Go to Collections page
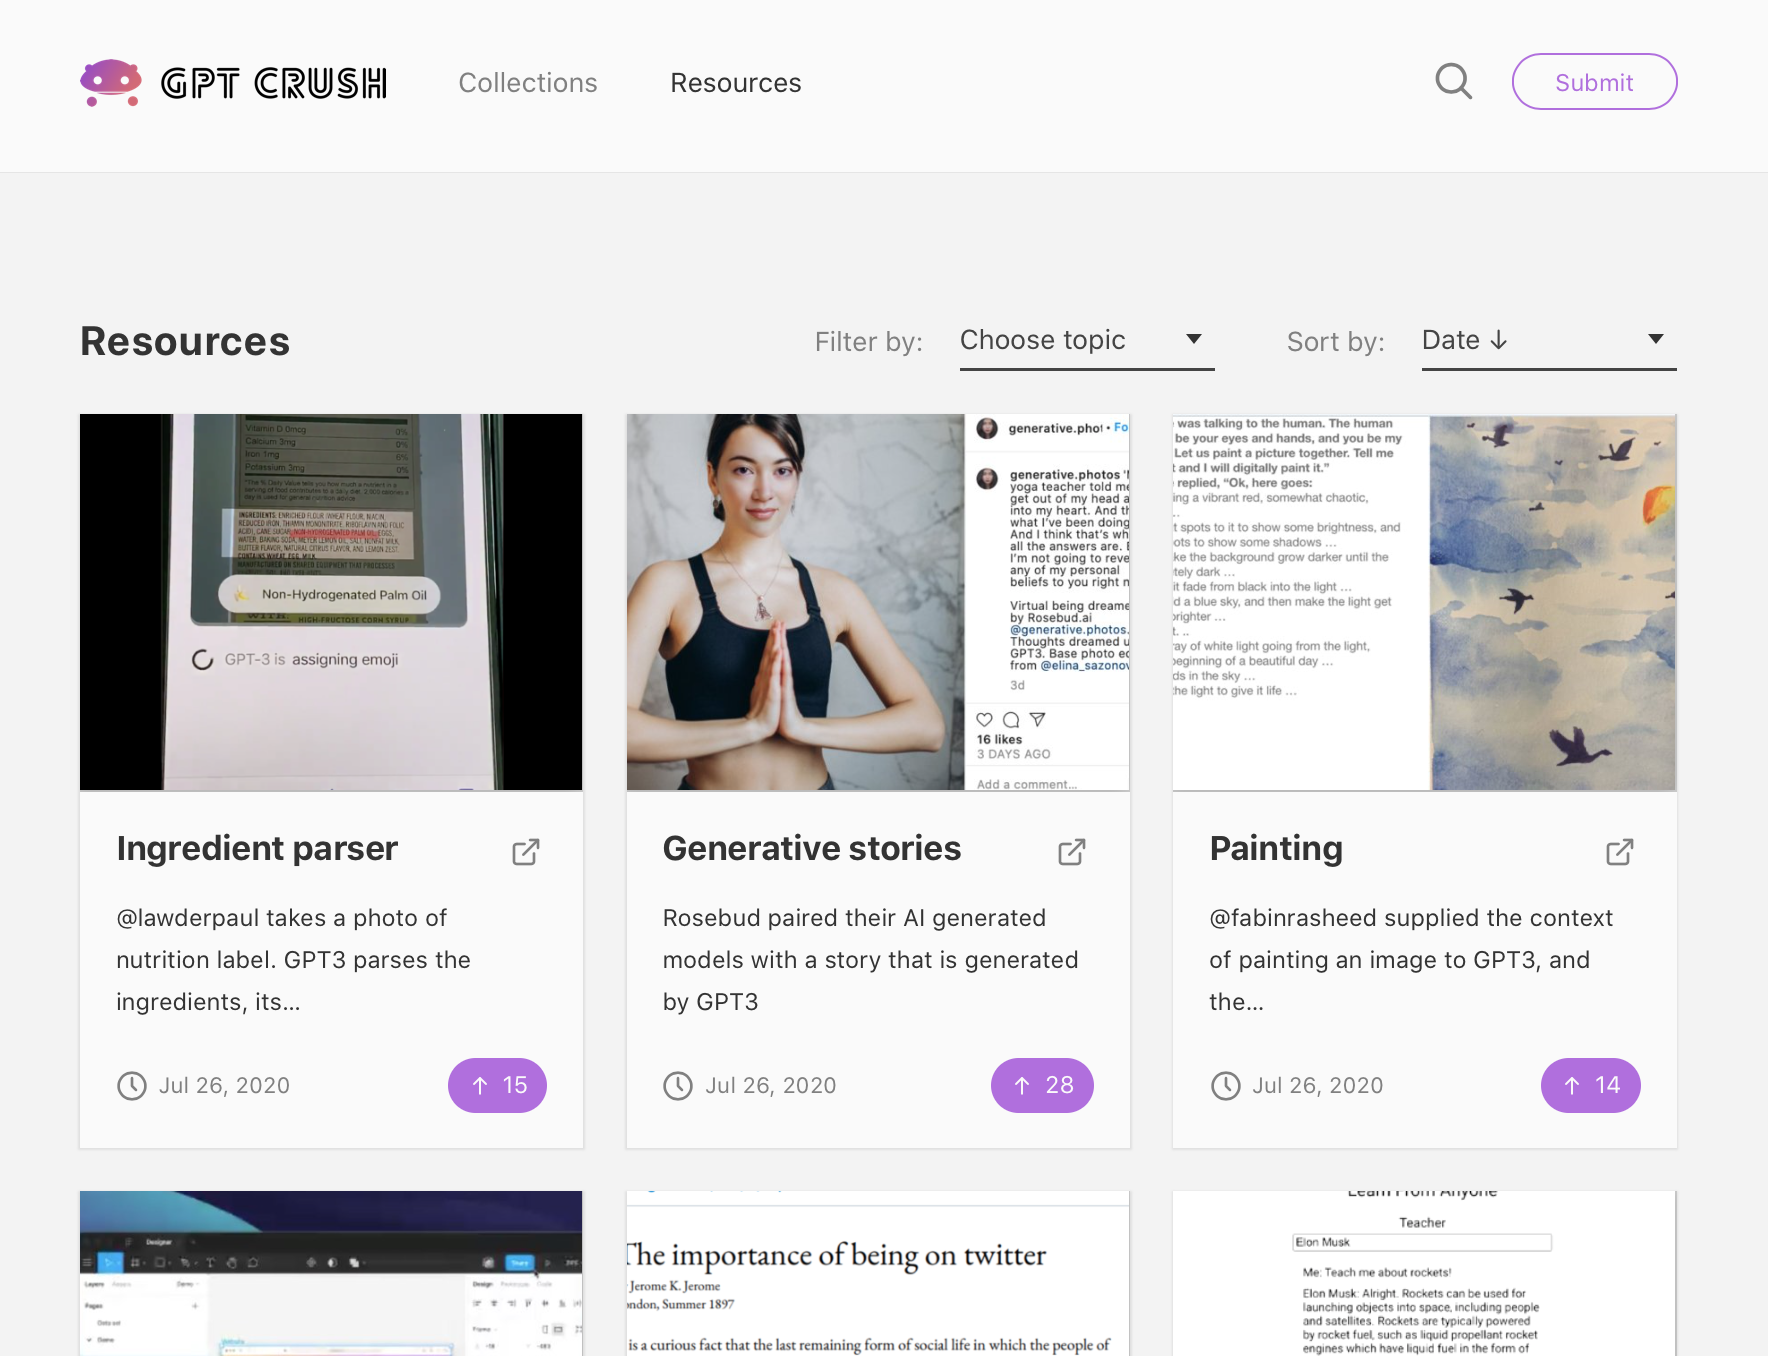Viewport: 1768px width, 1356px height. tap(528, 83)
